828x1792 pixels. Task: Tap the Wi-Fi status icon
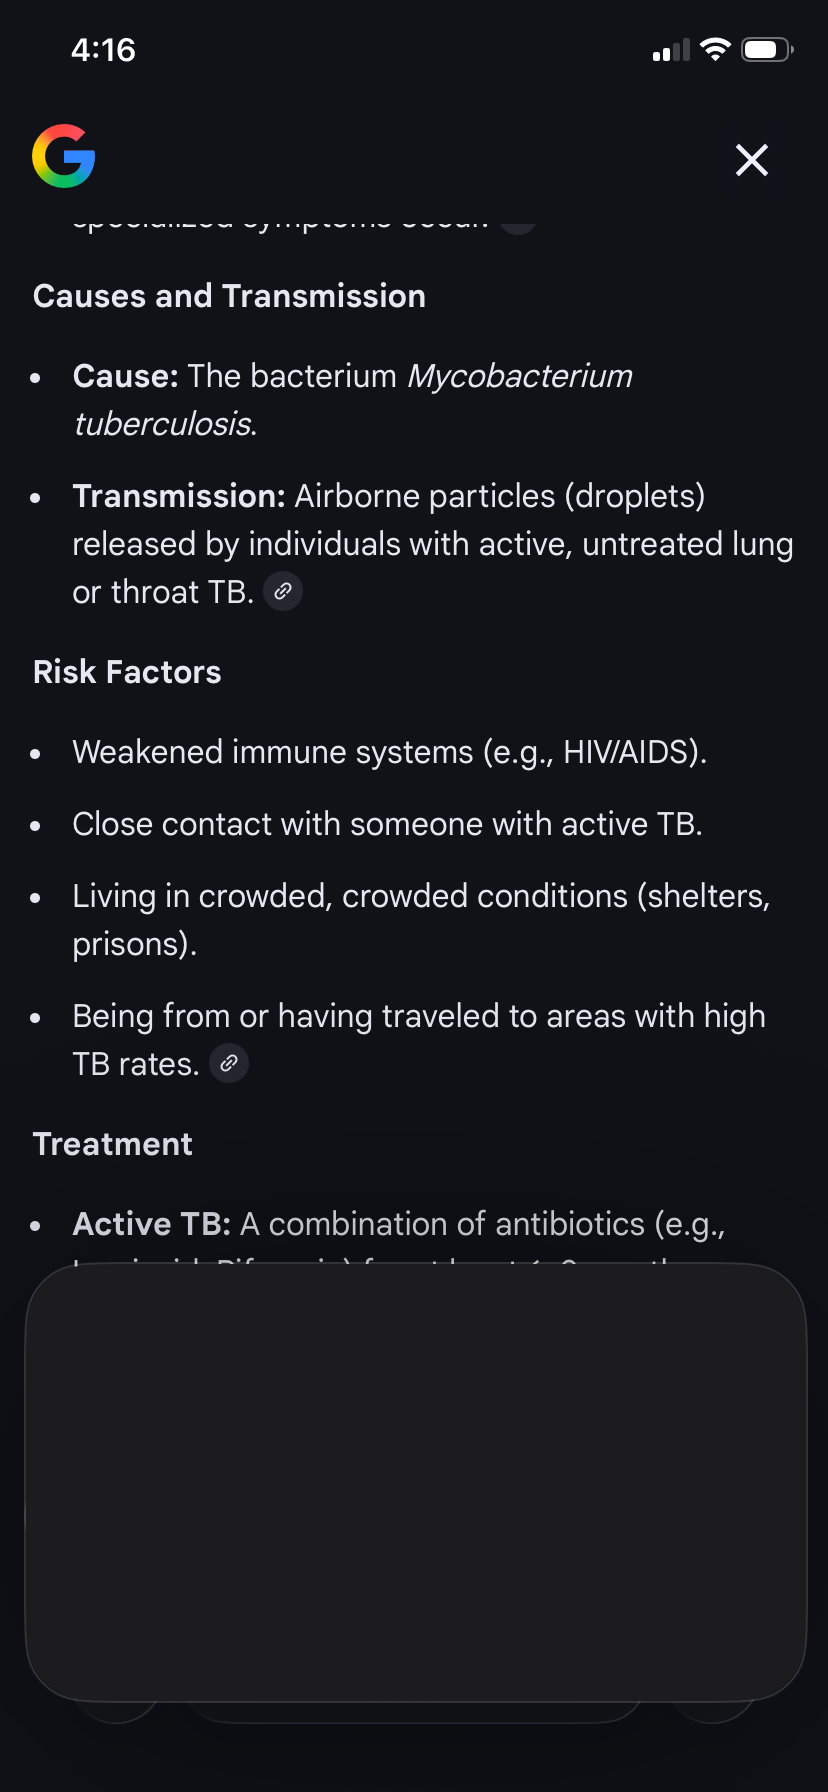(x=715, y=50)
